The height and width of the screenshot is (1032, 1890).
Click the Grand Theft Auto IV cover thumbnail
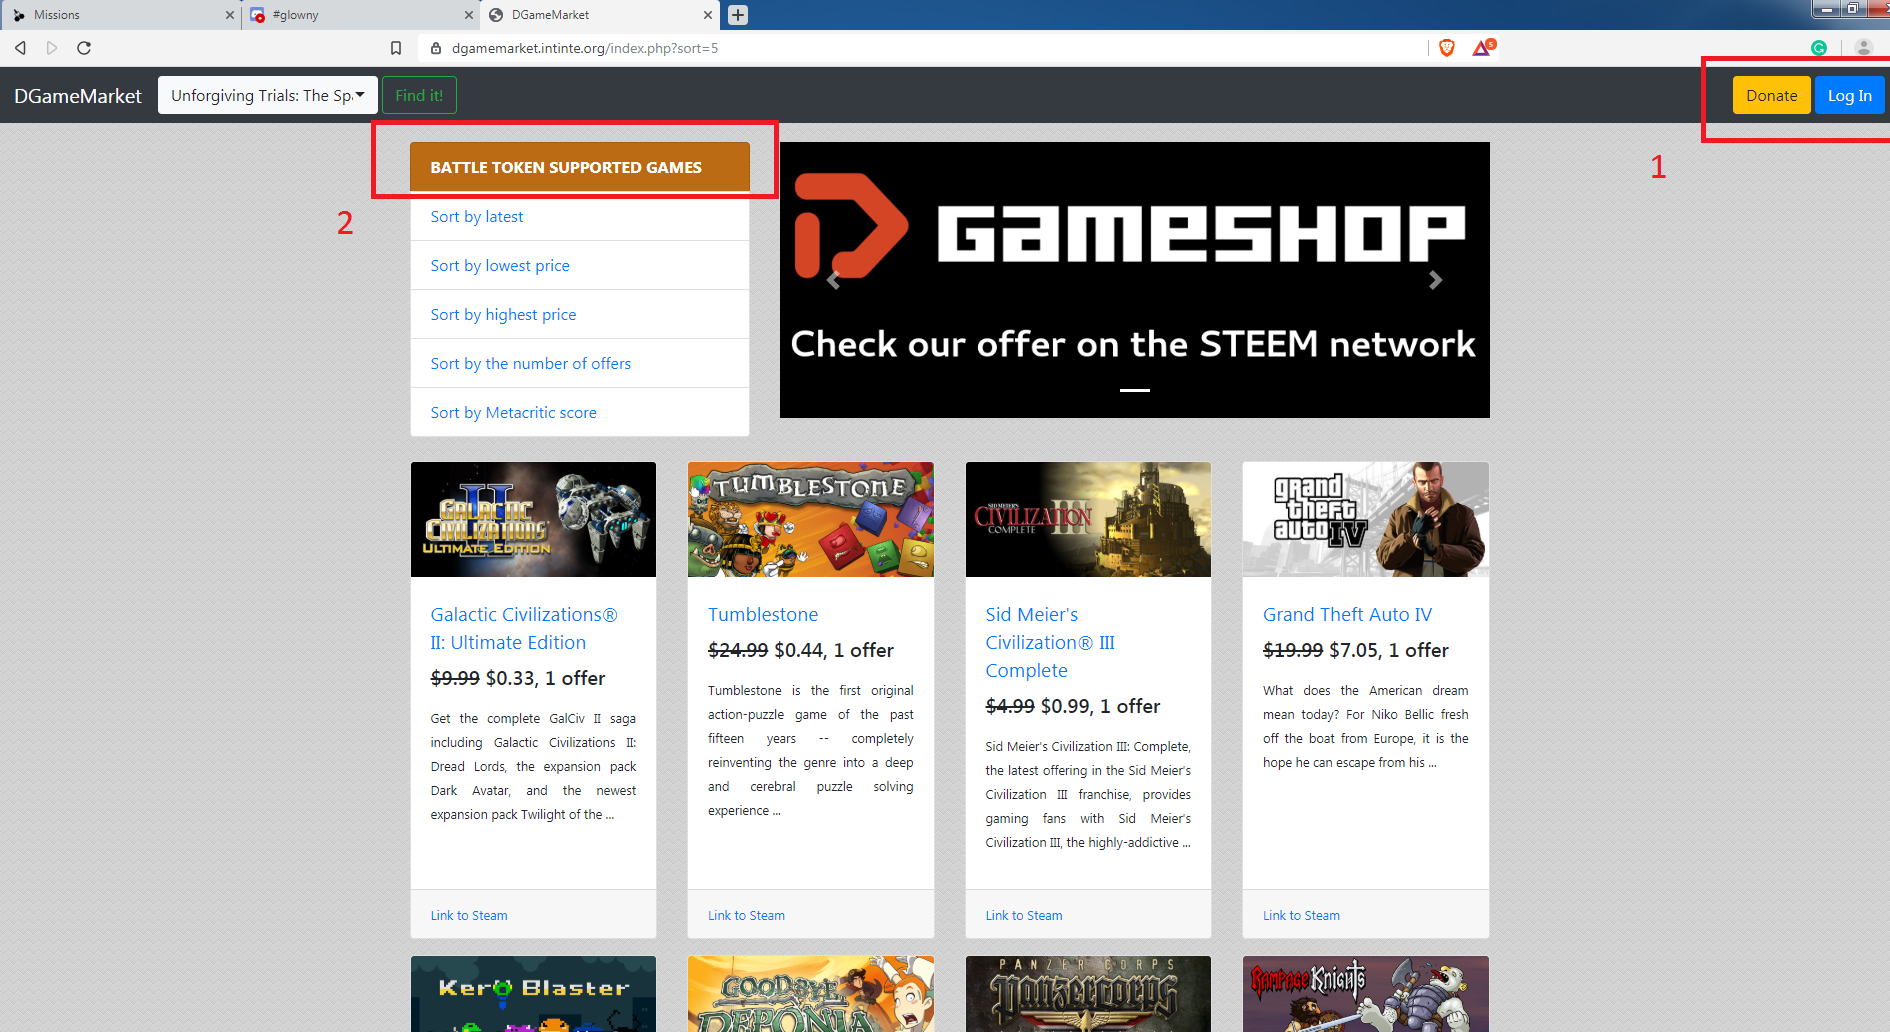point(1365,519)
